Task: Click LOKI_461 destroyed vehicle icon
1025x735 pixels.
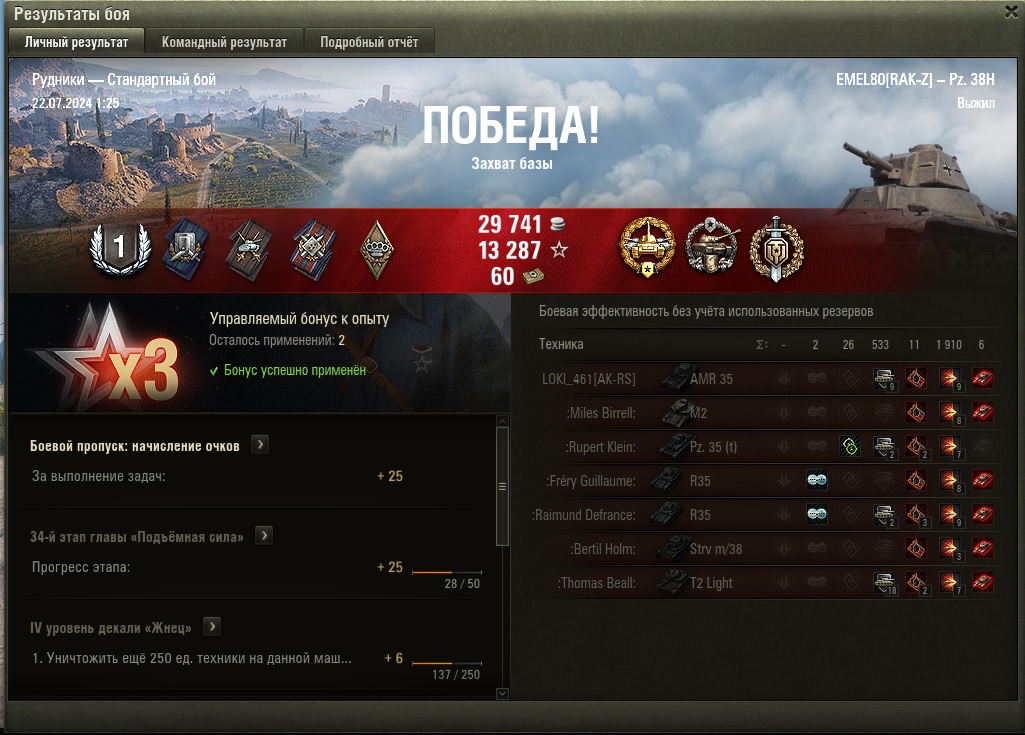Action: [x=983, y=379]
